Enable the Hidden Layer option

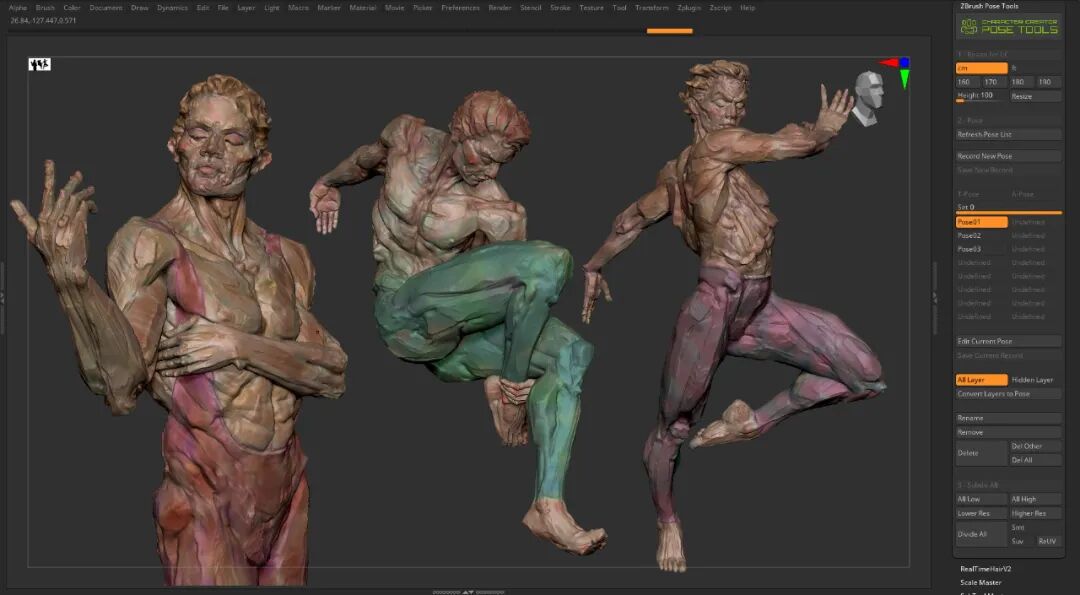1035,380
